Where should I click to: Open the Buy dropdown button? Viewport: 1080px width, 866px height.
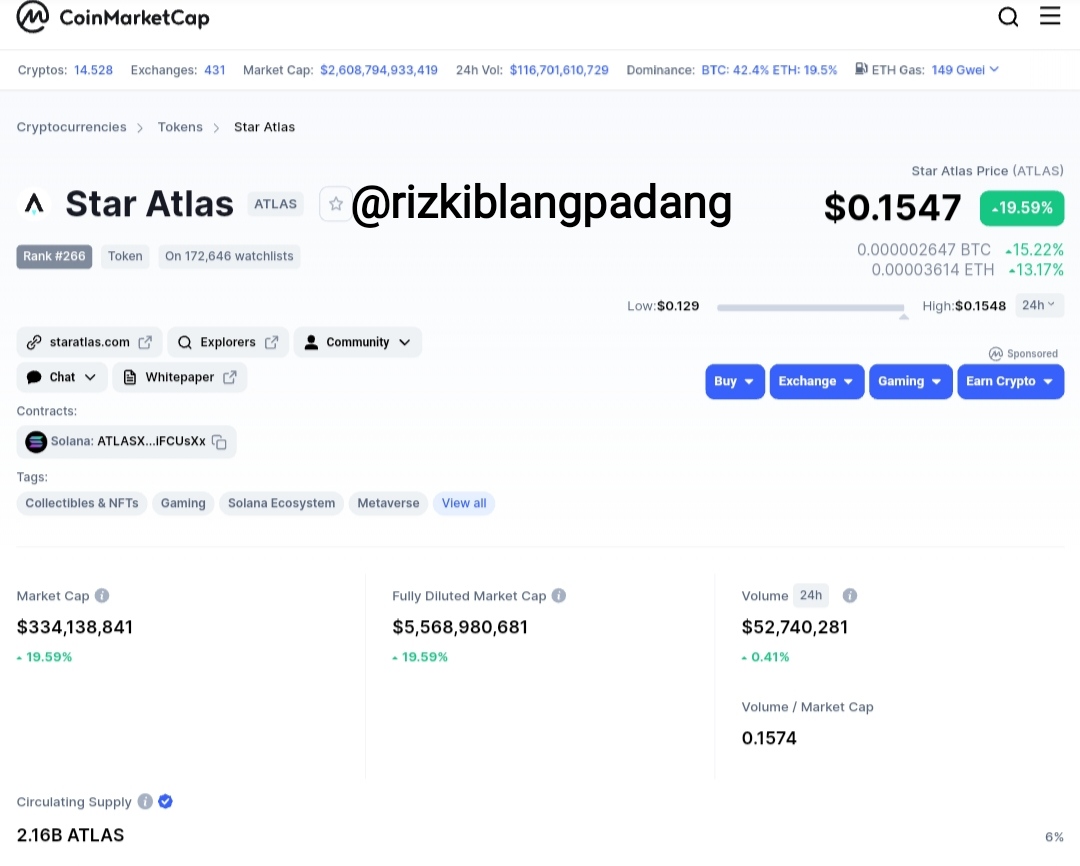734,381
